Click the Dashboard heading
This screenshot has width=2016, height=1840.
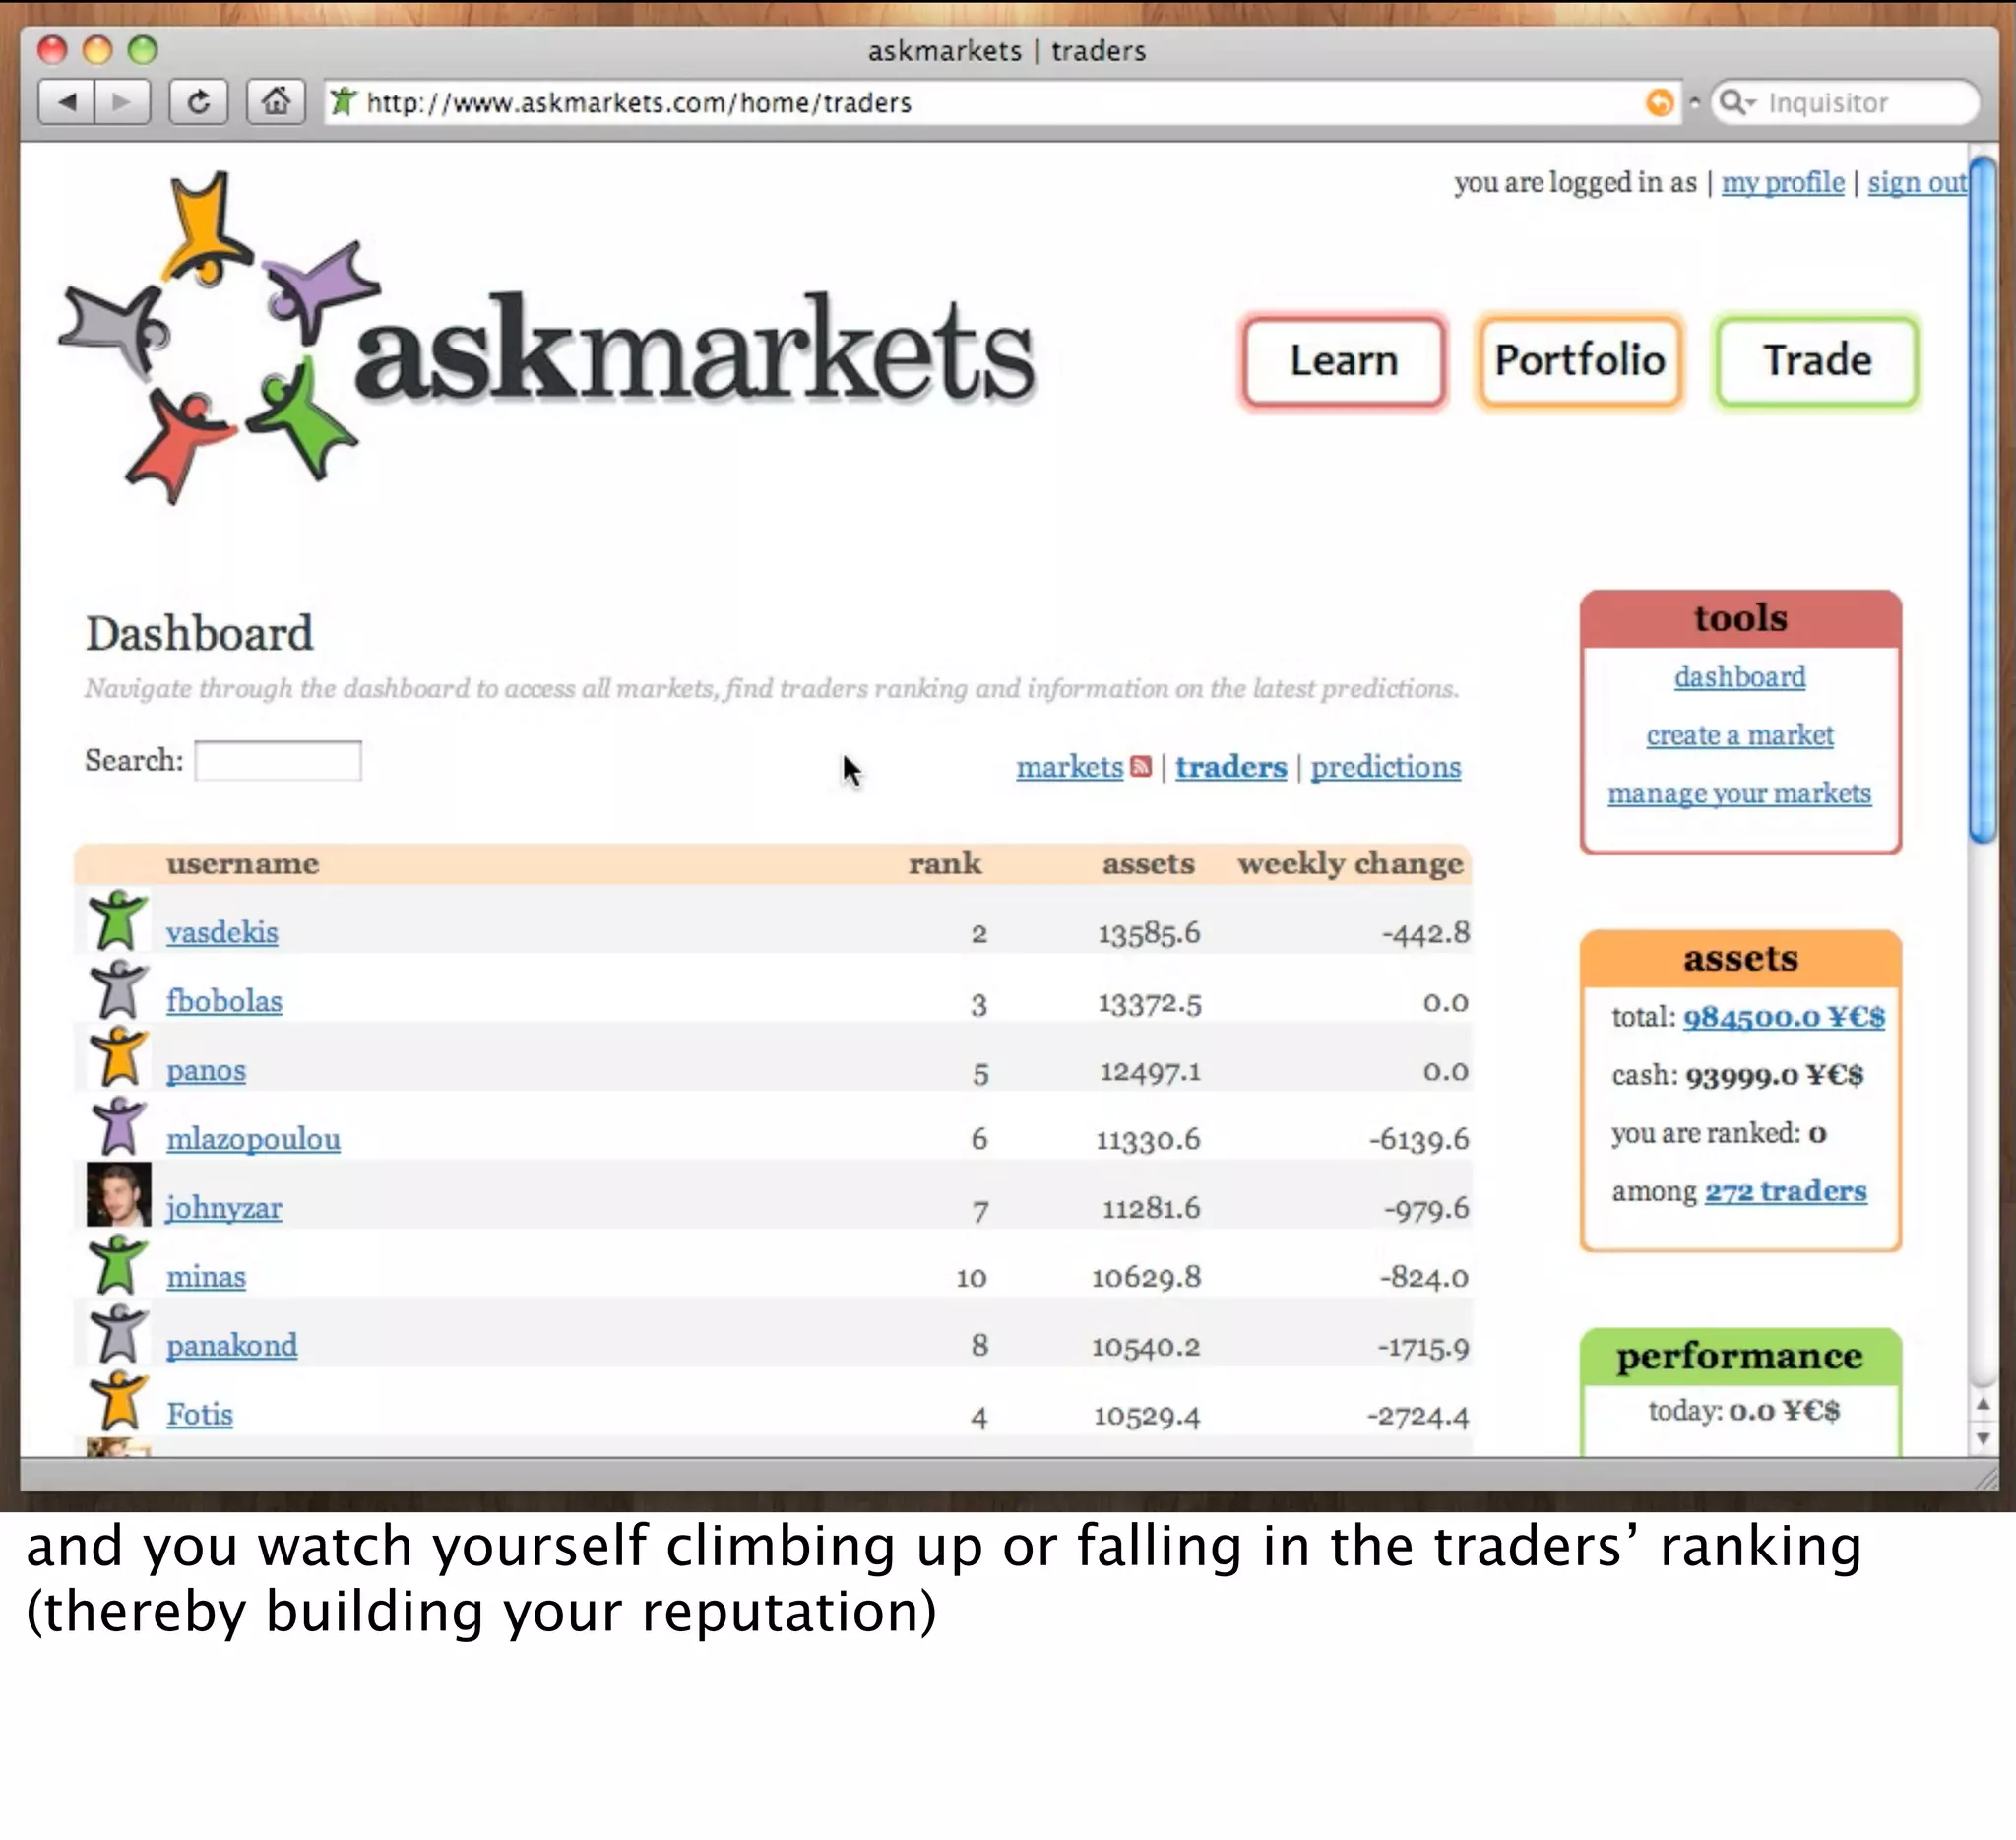[x=200, y=634]
